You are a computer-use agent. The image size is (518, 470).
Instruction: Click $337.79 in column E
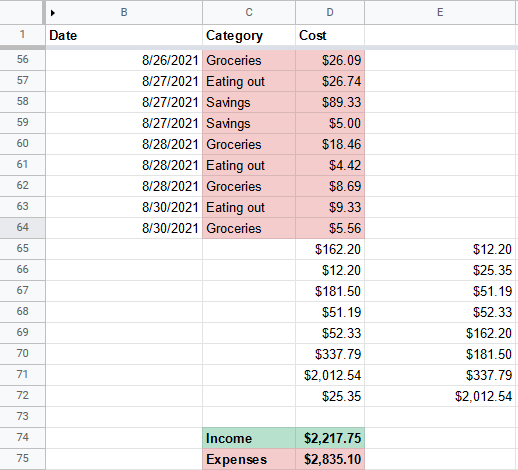pyautogui.click(x=440, y=375)
